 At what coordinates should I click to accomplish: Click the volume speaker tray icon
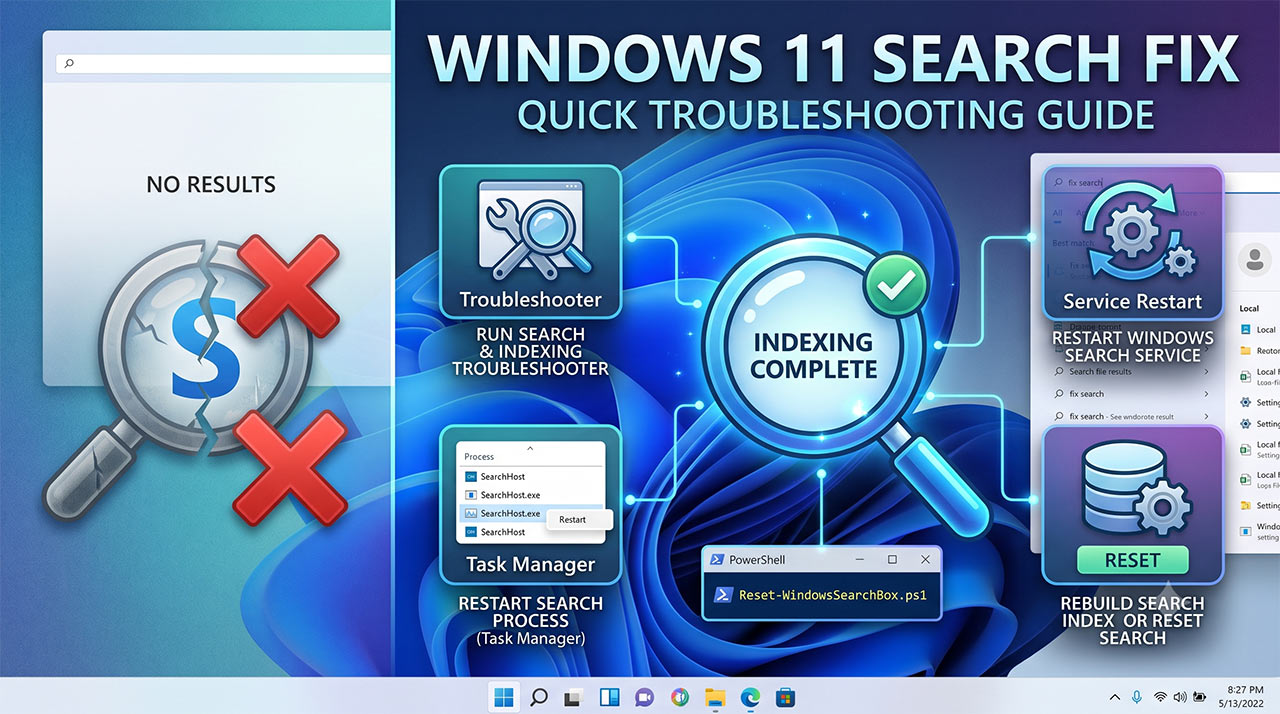point(1179,697)
